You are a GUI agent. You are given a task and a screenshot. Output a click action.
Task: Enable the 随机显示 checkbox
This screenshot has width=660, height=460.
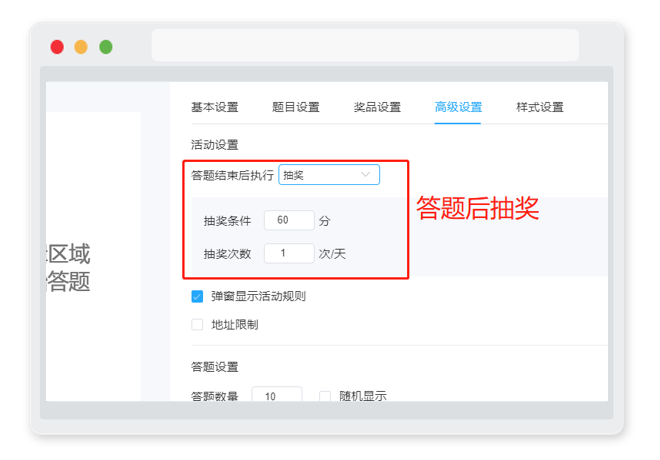pos(325,396)
